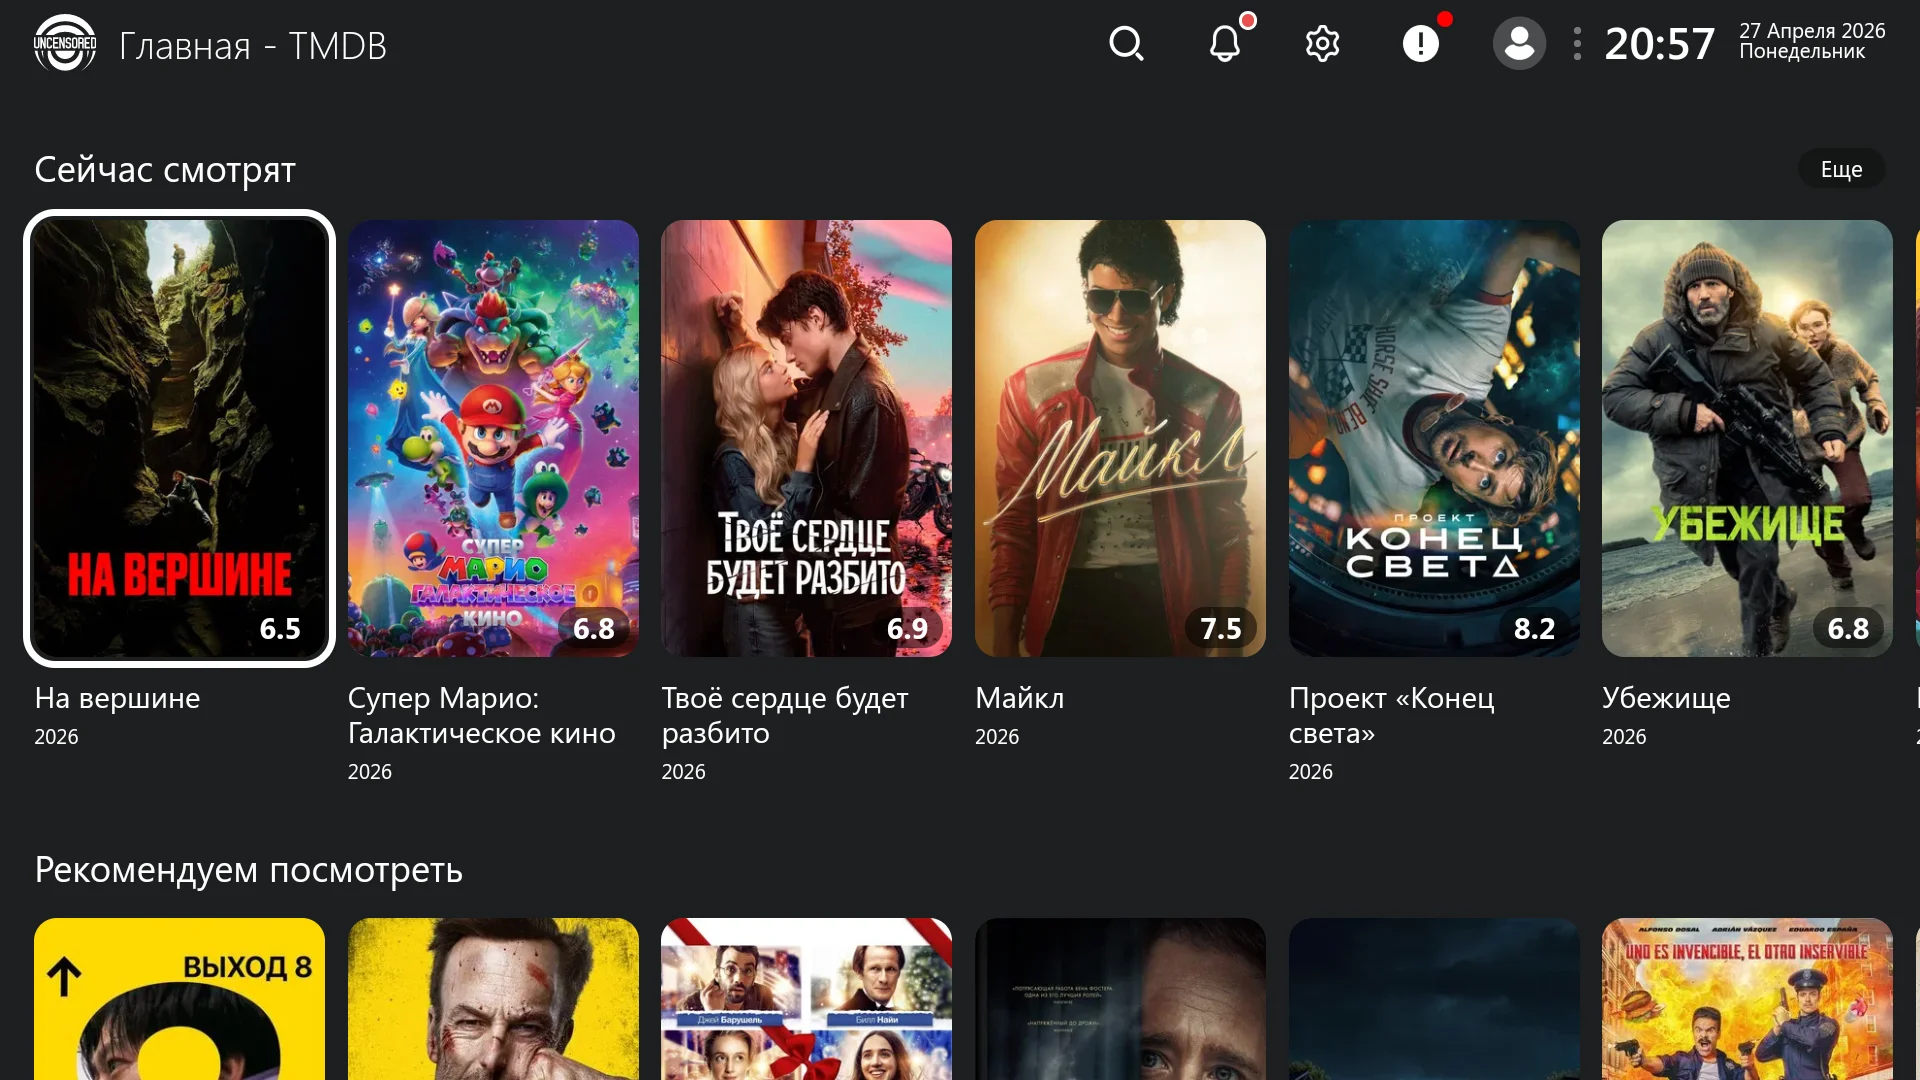
Task: Click the Главная - TMDB header title
Action: tap(253, 46)
